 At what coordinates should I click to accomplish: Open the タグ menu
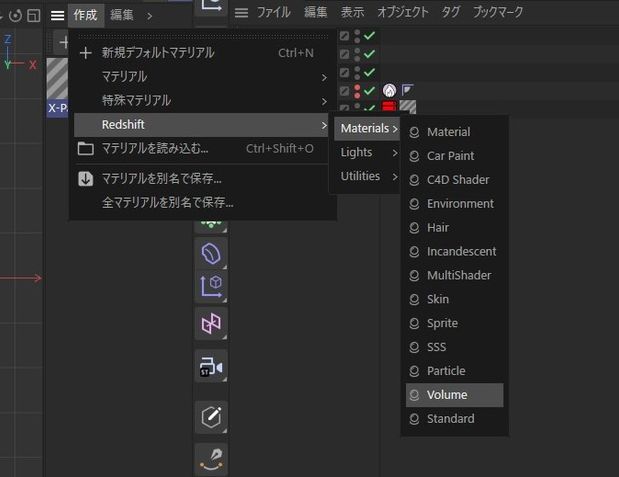[x=450, y=12]
